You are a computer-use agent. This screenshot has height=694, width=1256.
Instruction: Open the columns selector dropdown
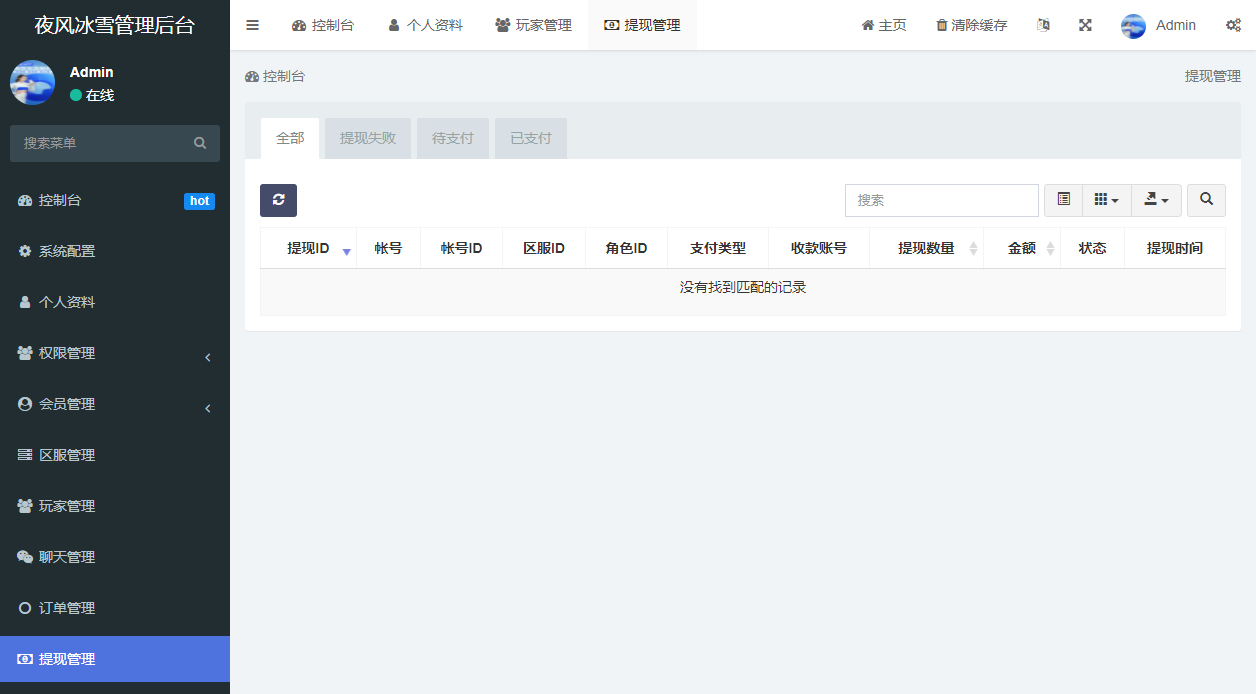click(1106, 200)
